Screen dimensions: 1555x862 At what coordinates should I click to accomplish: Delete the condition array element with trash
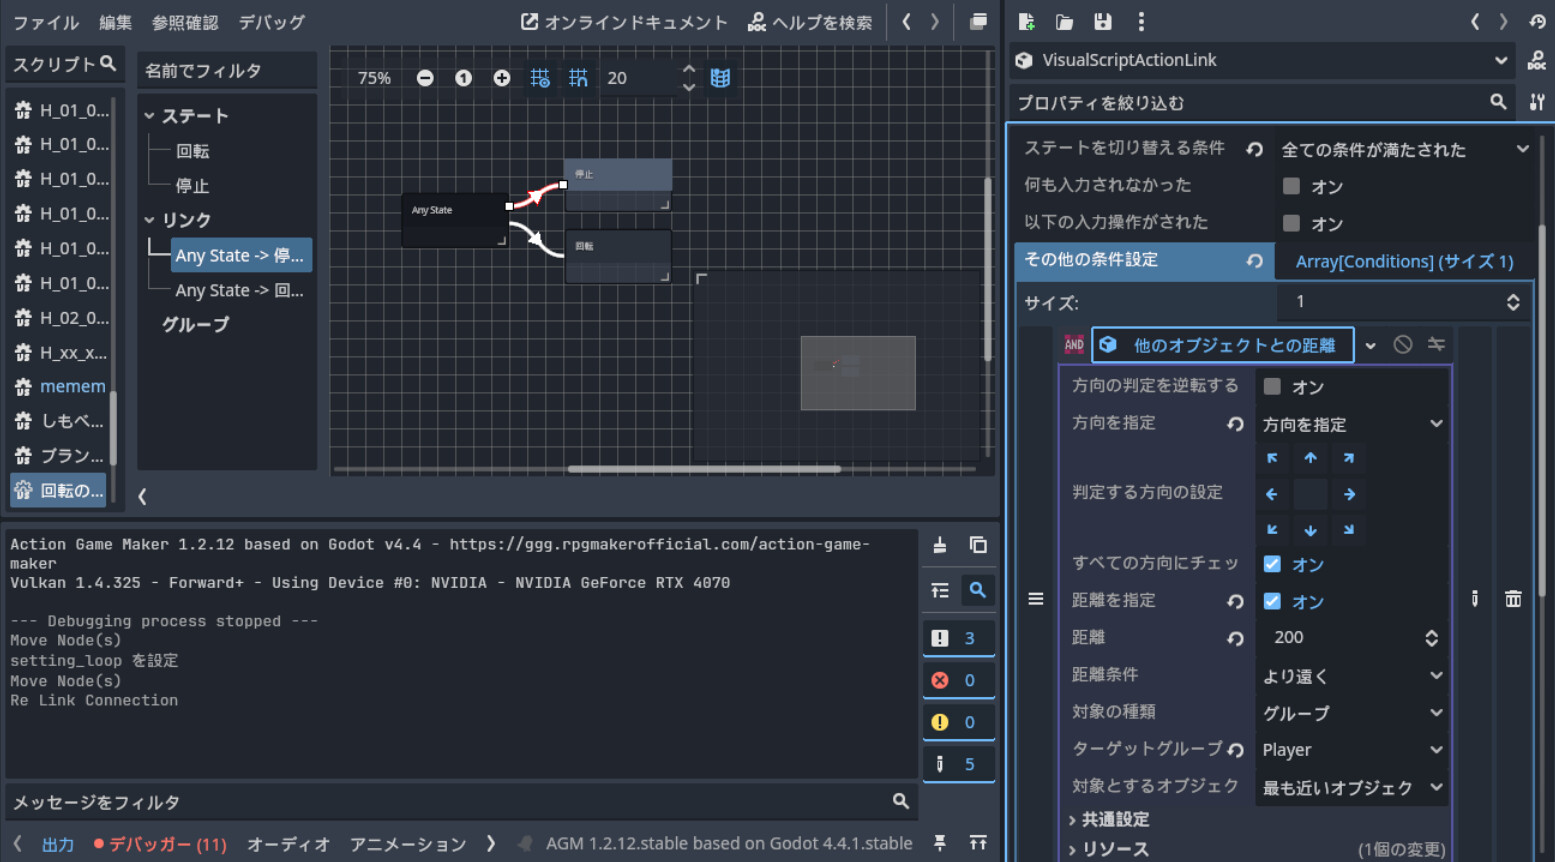point(1513,599)
